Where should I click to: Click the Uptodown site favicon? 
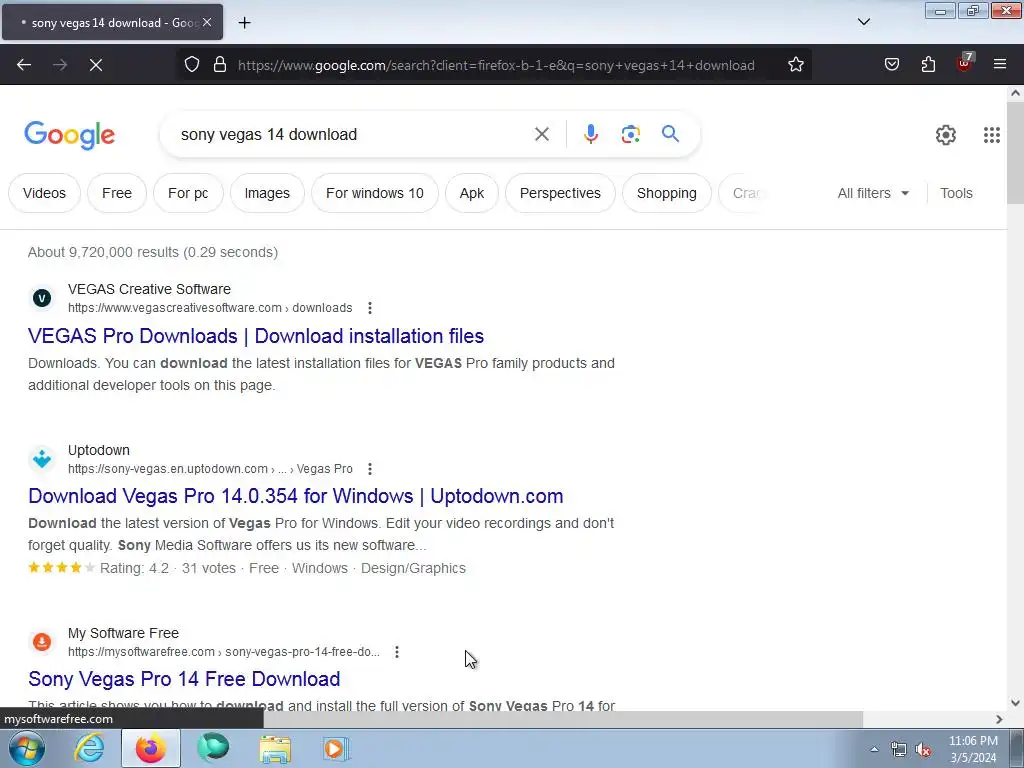42,459
